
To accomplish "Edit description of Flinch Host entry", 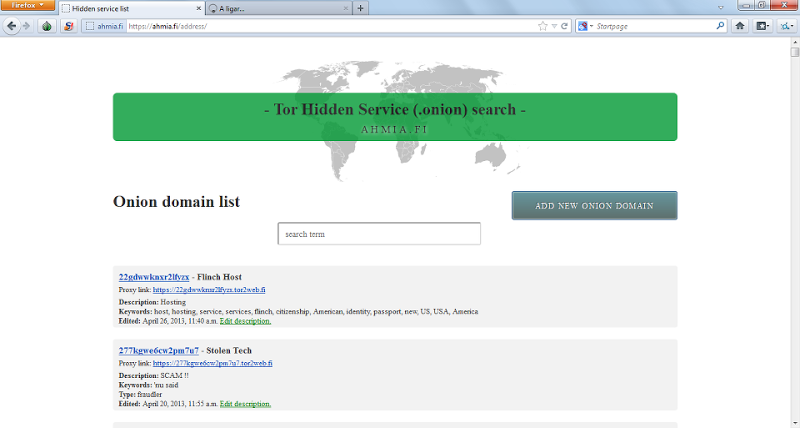I will pos(245,321).
